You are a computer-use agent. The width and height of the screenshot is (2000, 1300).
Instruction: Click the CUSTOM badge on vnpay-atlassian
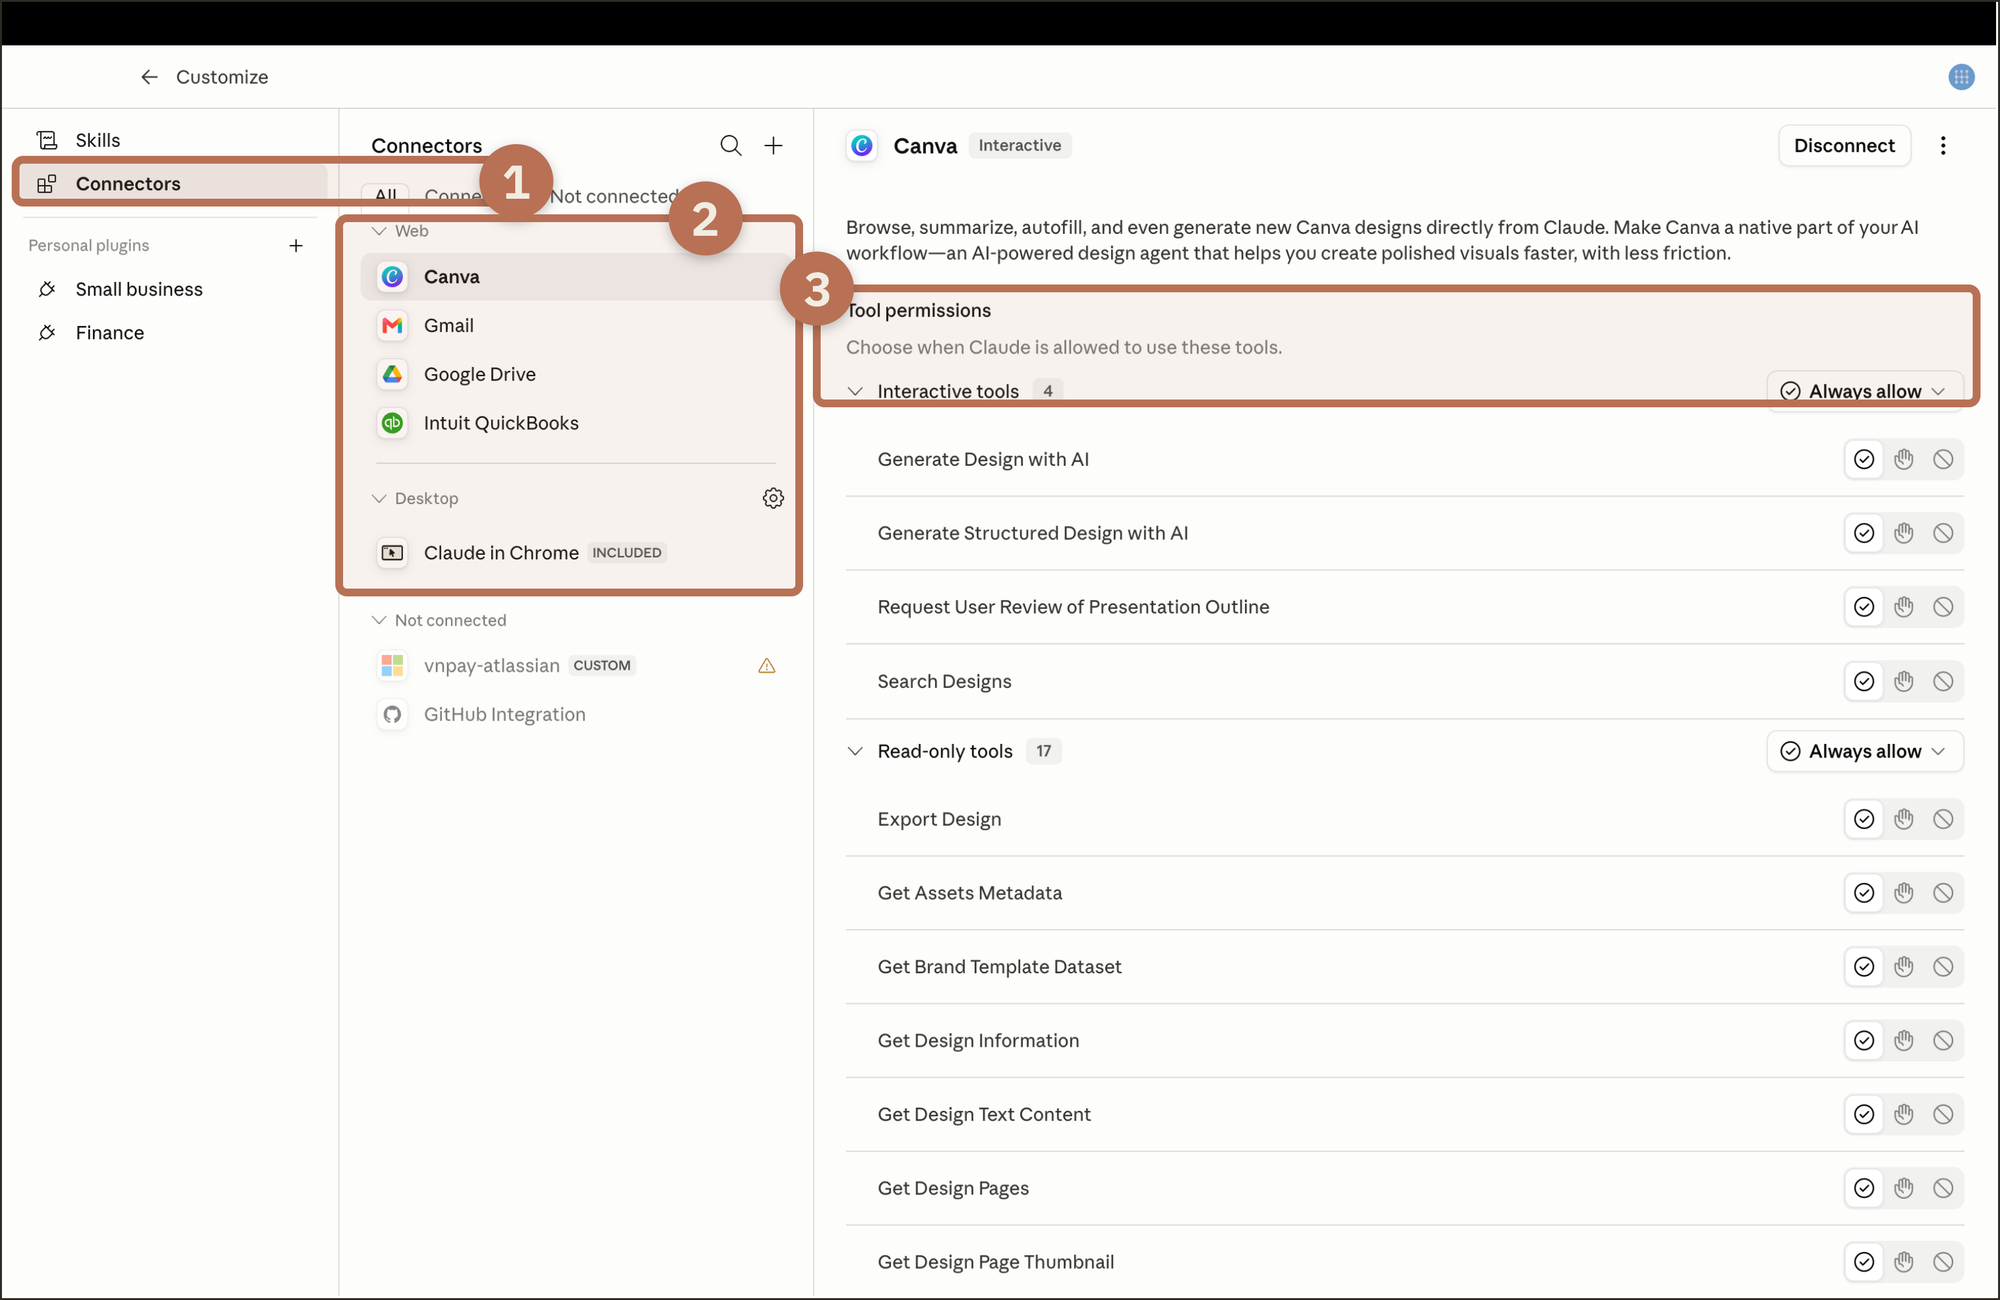tap(602, 666)
